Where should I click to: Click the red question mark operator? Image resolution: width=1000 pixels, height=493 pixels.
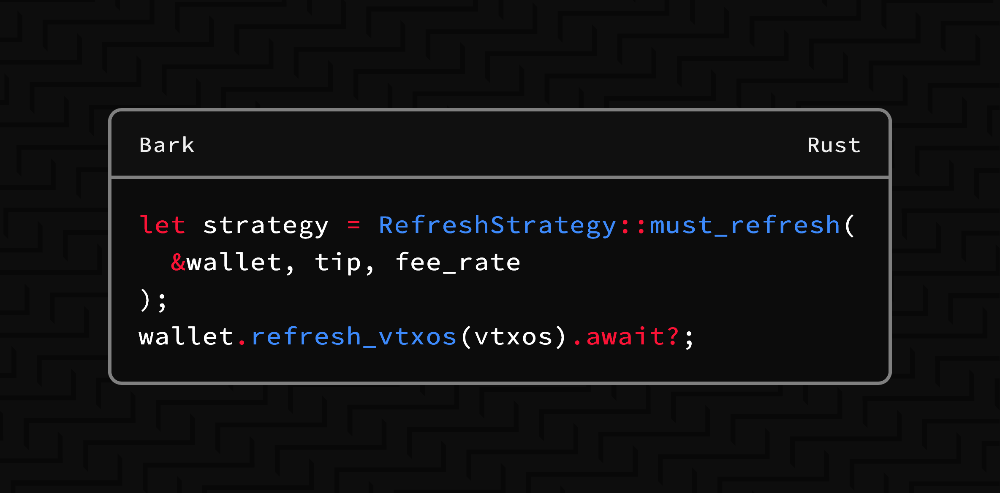click(x=675, y=337)
